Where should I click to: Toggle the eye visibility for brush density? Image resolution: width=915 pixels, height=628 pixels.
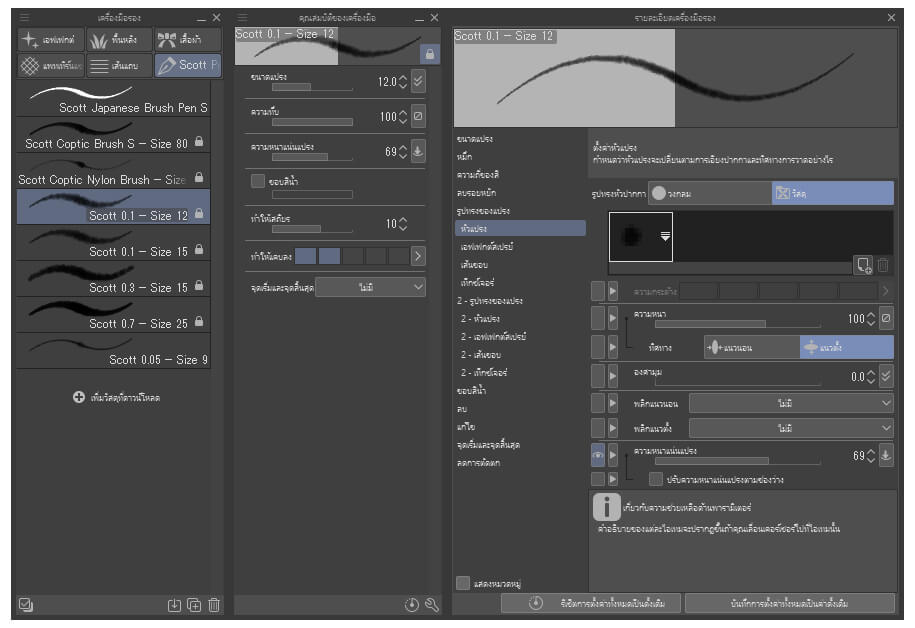tap(598, 455)
